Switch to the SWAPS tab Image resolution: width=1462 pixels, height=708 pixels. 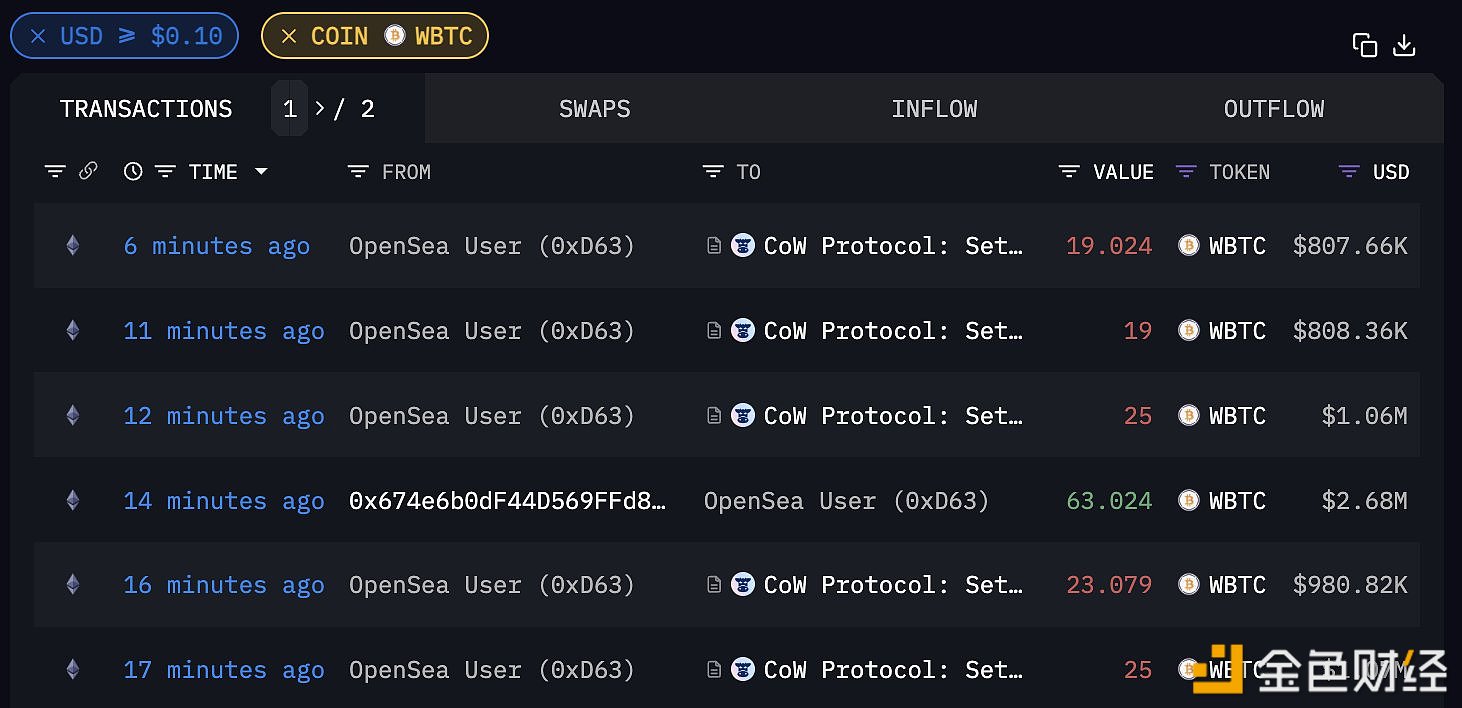[x=594, y=109]
